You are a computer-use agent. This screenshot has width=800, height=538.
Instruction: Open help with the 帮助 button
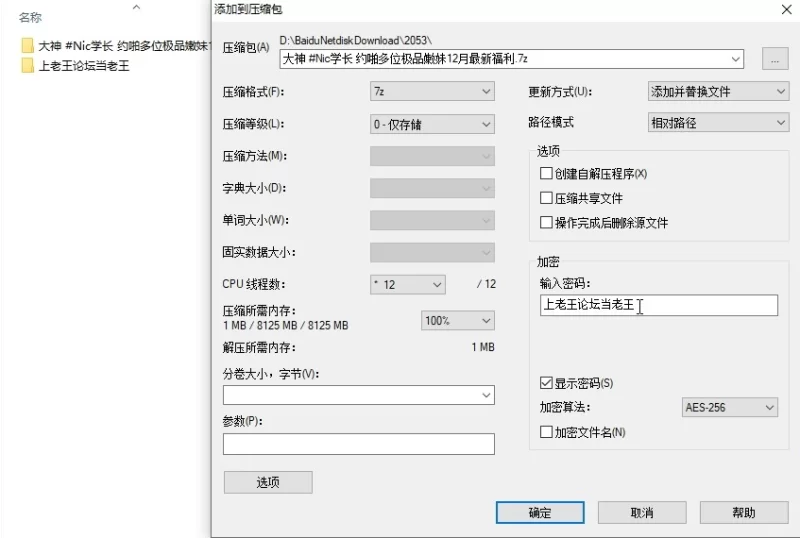(744, 512)
